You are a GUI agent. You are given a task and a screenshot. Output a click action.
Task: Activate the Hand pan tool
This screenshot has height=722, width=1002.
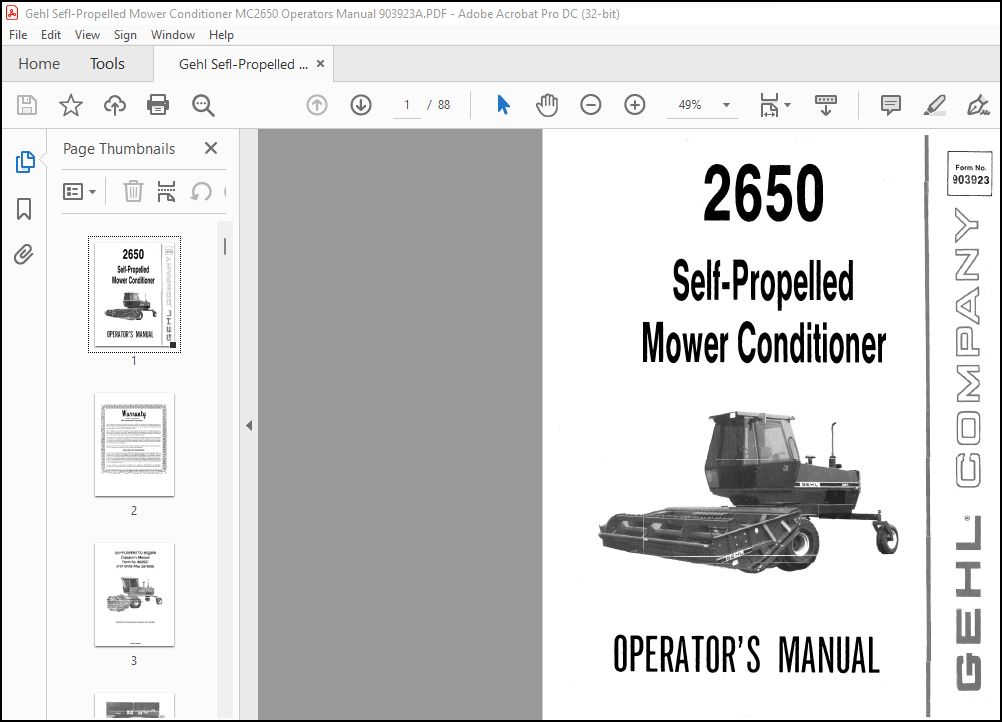coord(547,105)
